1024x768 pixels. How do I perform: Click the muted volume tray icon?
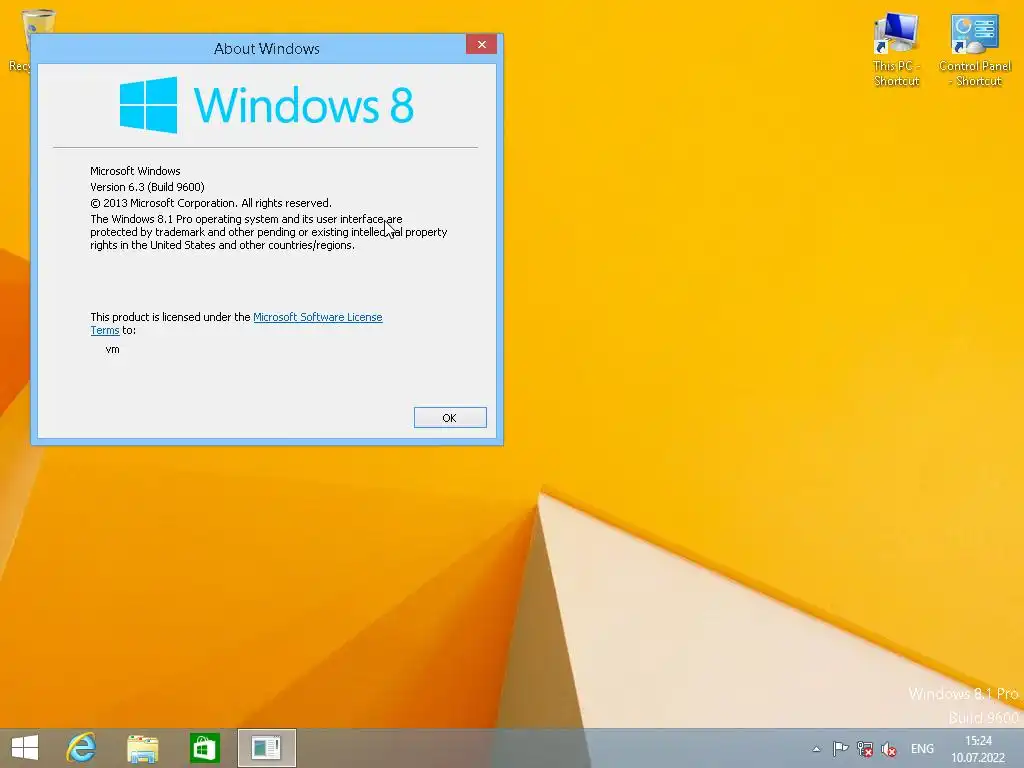888,749
